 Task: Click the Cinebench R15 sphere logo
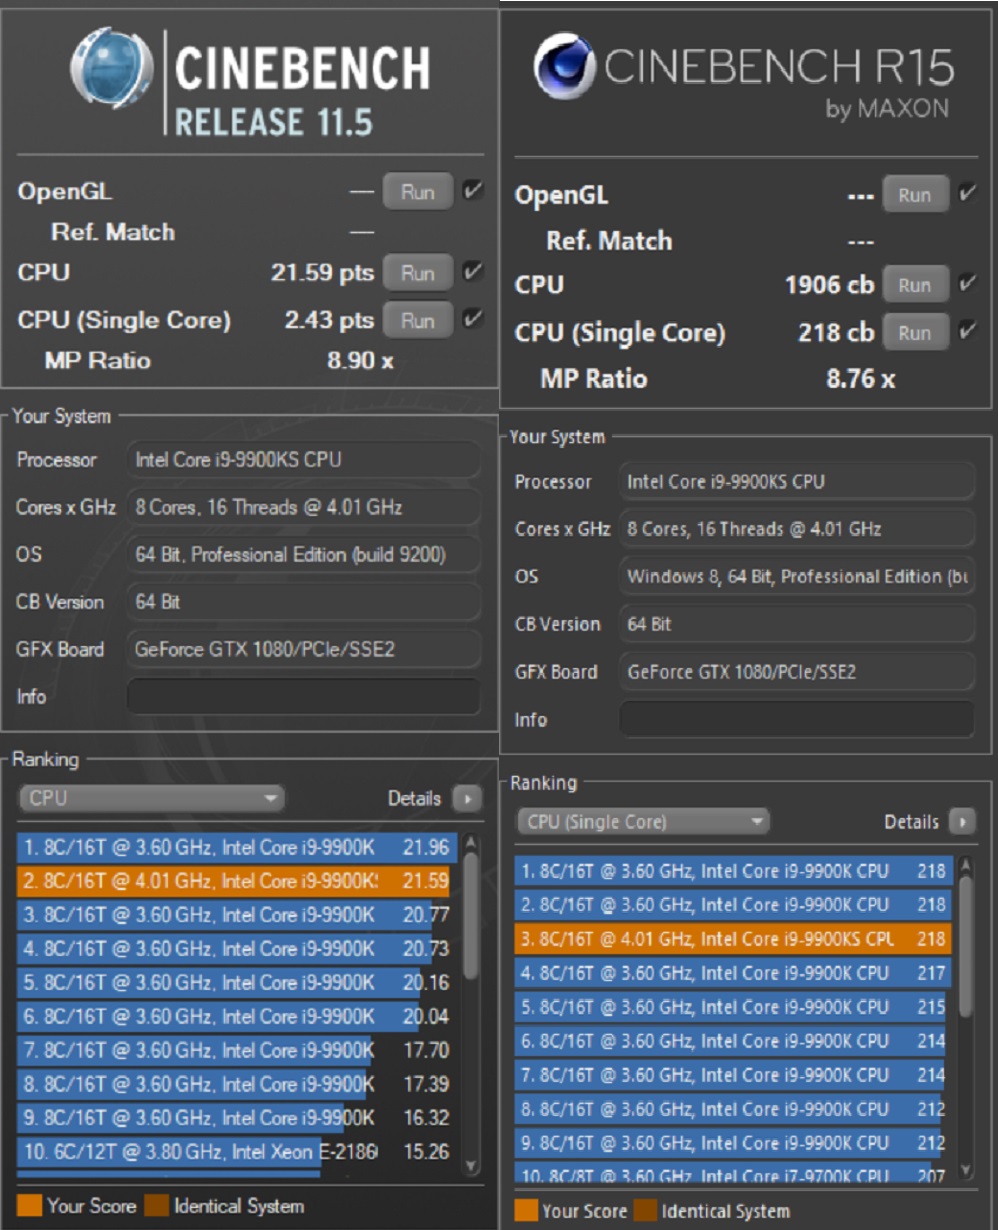[564, 67]
